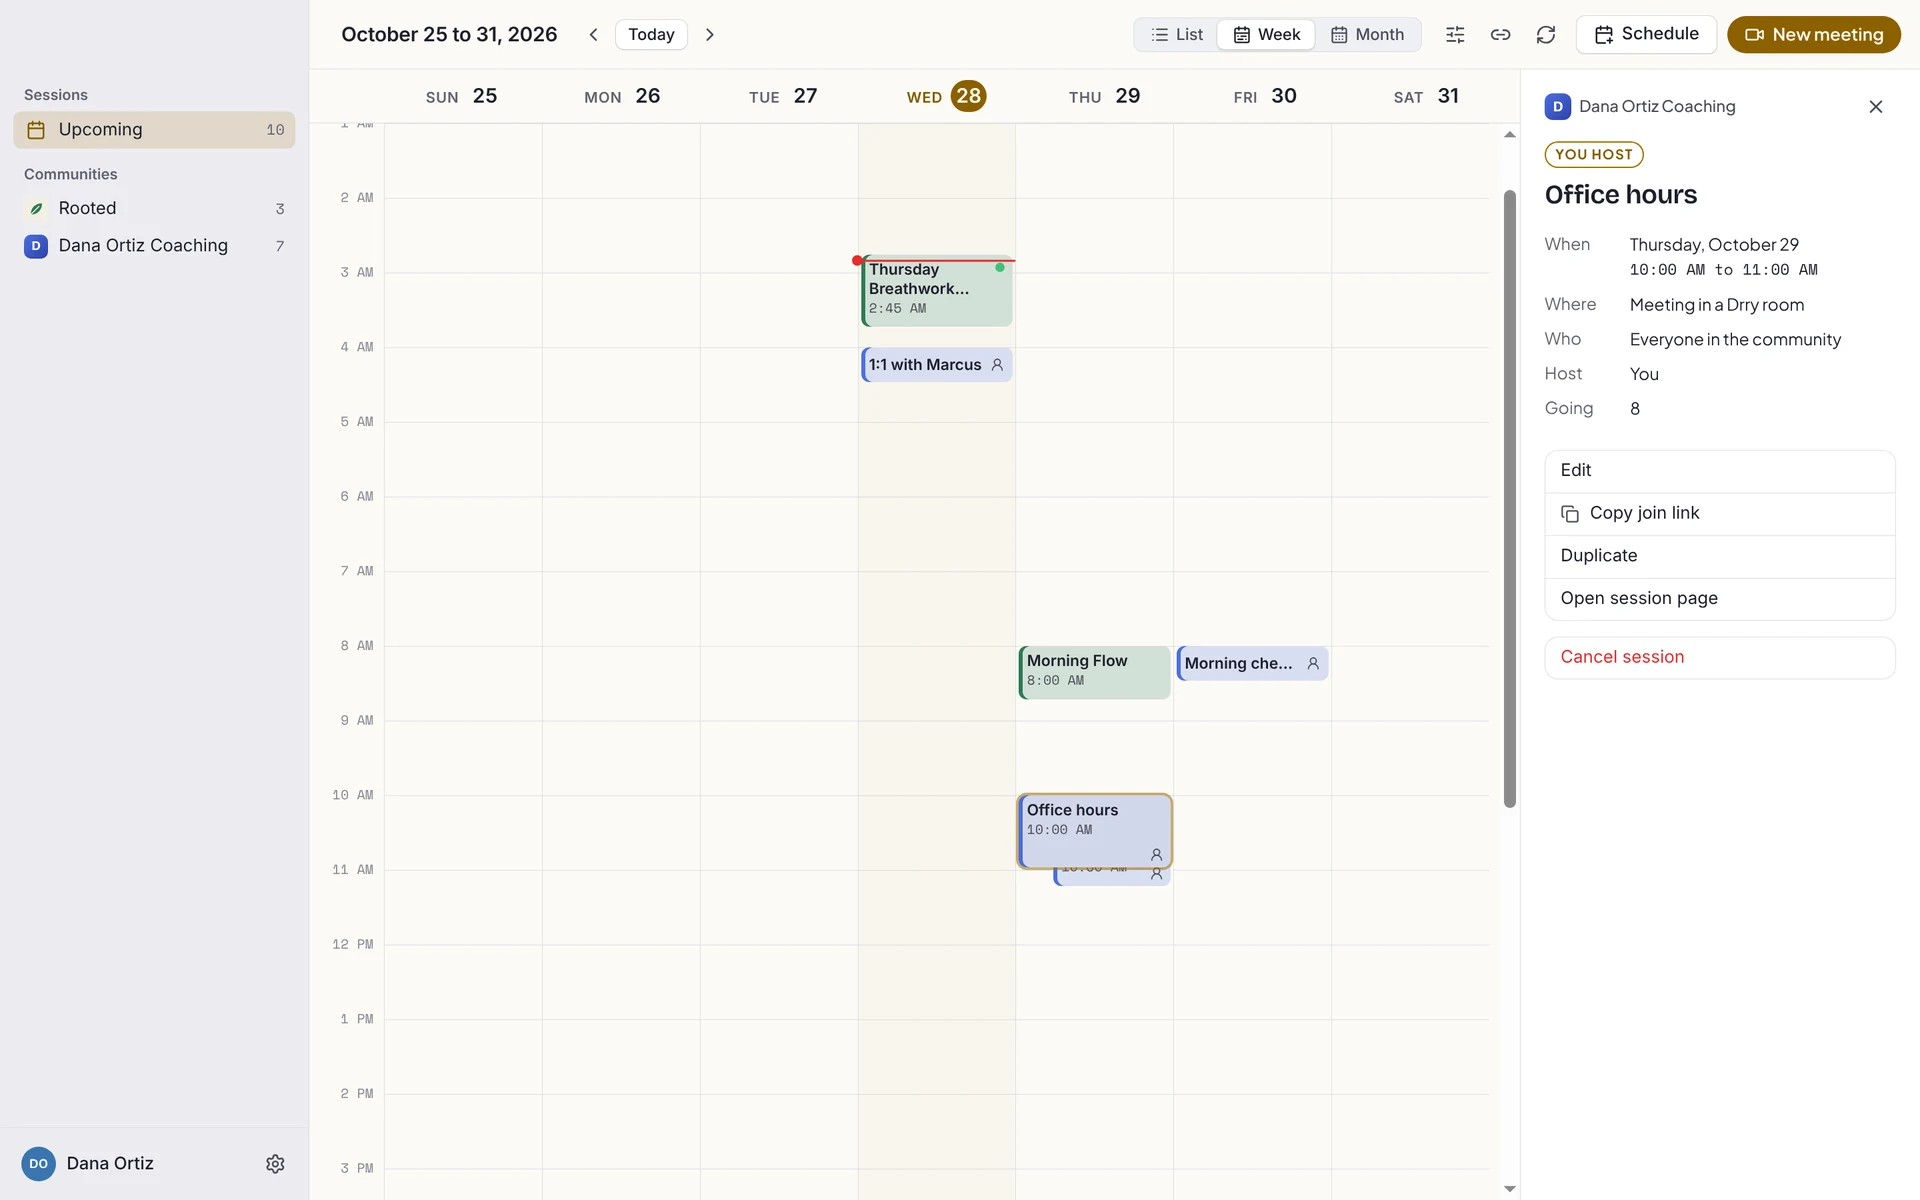Start a New meeting
Viewport: 1920px width, 1200px height.
click(x=1813, y=34)
